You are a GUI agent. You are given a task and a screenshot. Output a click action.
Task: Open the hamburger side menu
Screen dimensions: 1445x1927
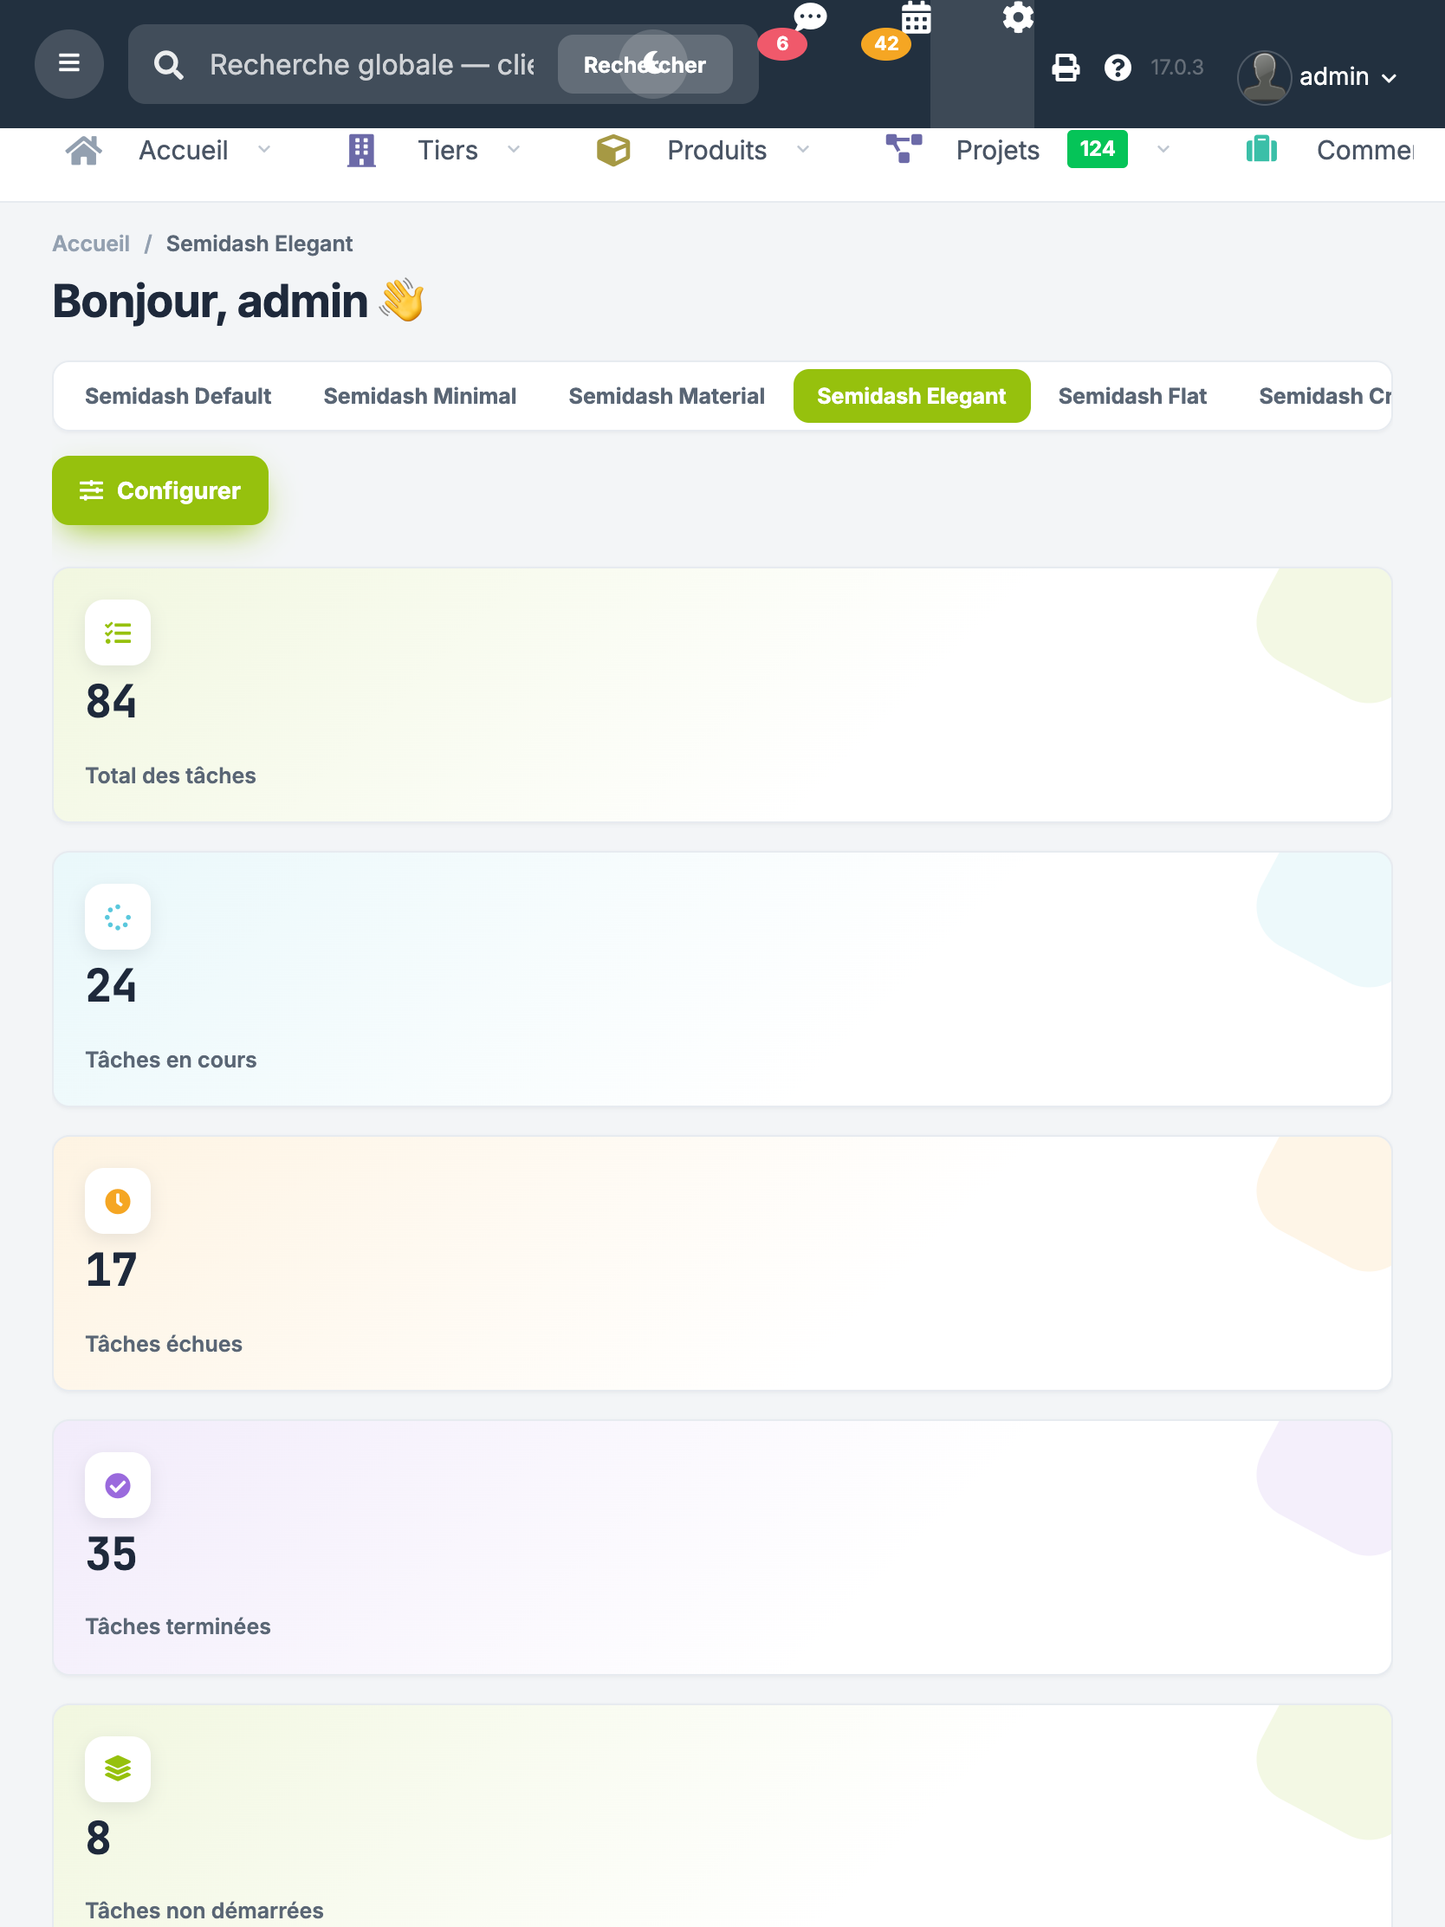tap(69, 64)
